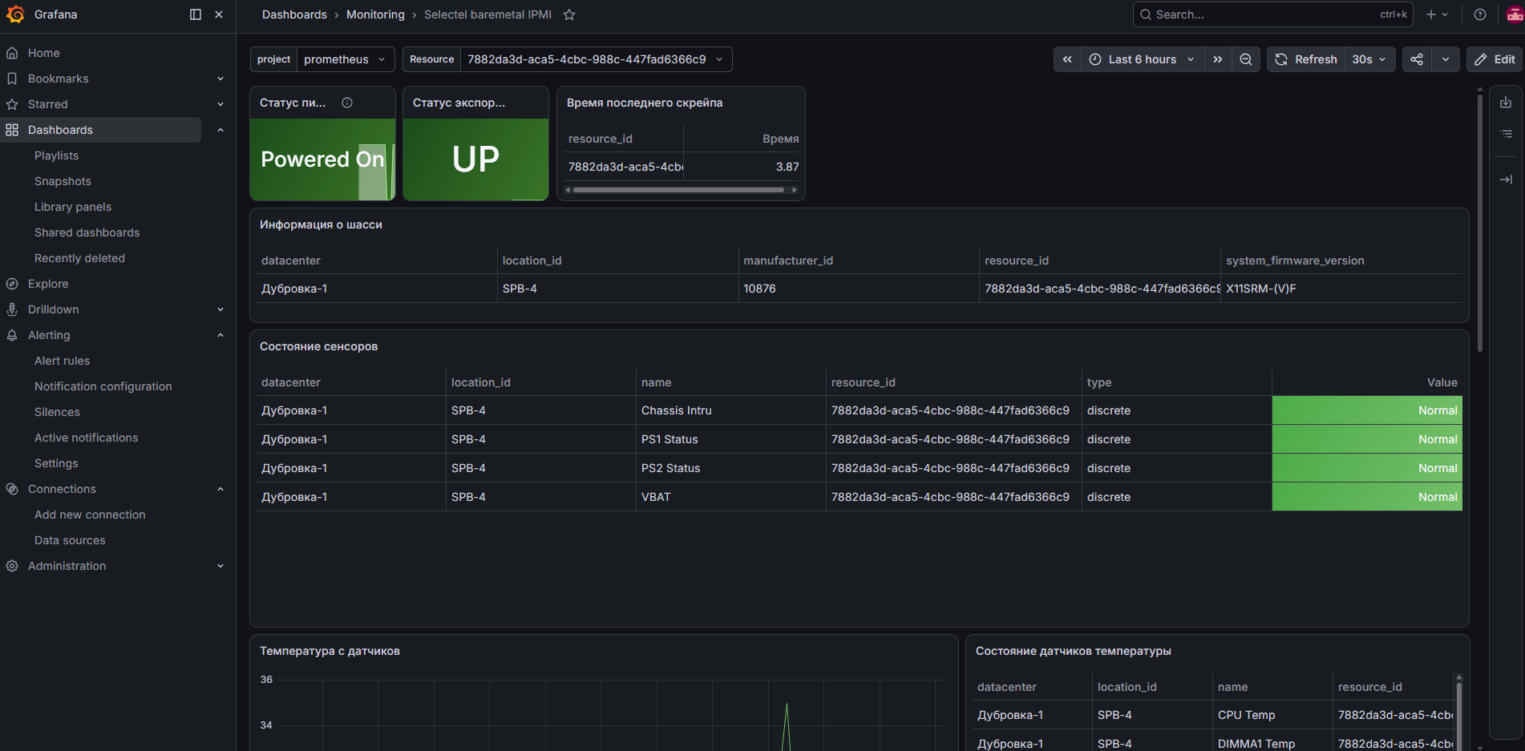Click the Normal value in VBAT row
Image resolution: width=1525 pixels, height=751 pixels.
pos(1367,497)
